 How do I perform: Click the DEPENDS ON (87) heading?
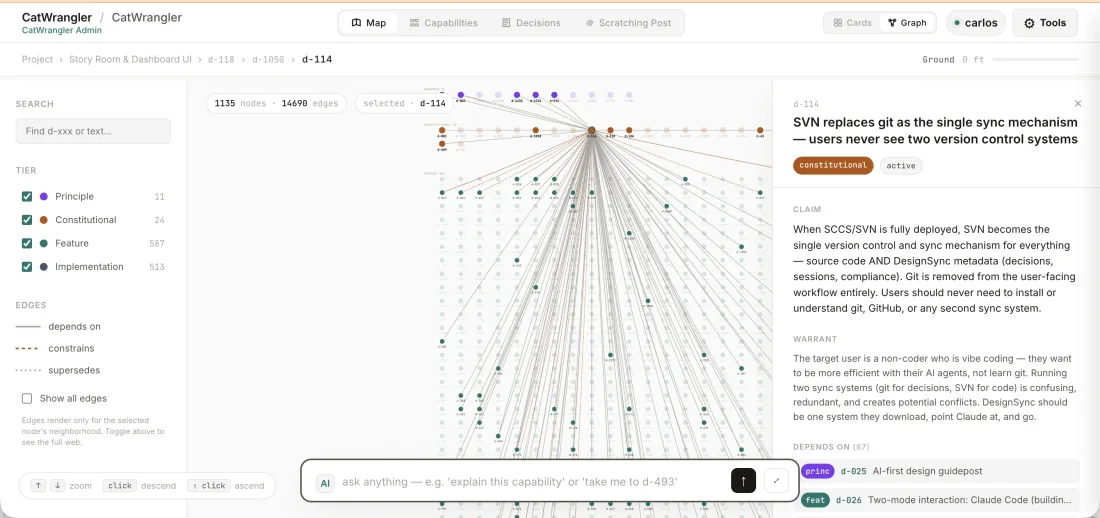[x=830, y=446]
